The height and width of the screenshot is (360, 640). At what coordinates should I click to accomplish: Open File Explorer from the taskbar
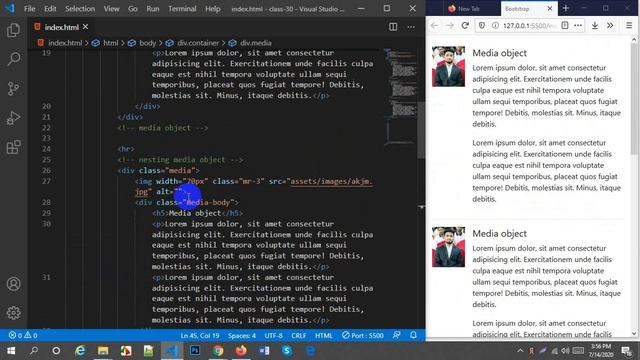coord(103,351)
